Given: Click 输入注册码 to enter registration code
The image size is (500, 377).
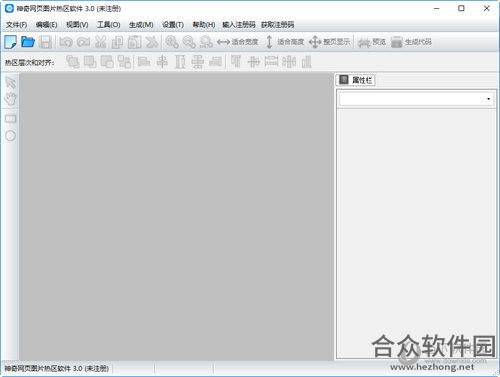Looking at the screenshot, I should click(239, 25).
